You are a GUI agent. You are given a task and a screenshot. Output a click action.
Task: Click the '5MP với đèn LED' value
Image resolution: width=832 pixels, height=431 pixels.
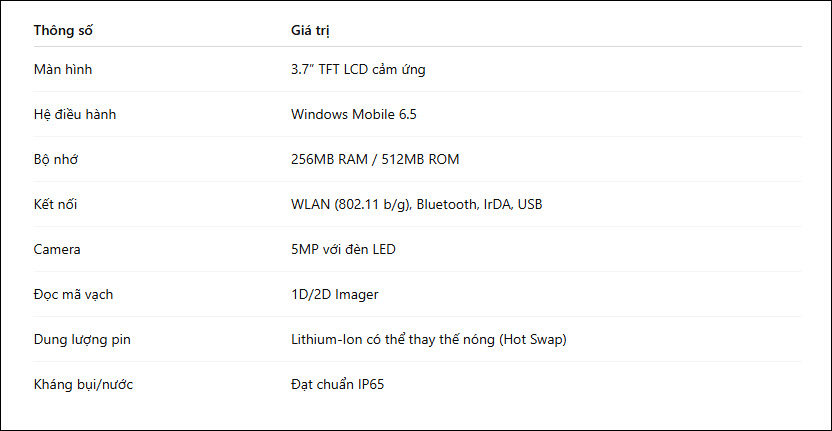click(x=343, y=249)
